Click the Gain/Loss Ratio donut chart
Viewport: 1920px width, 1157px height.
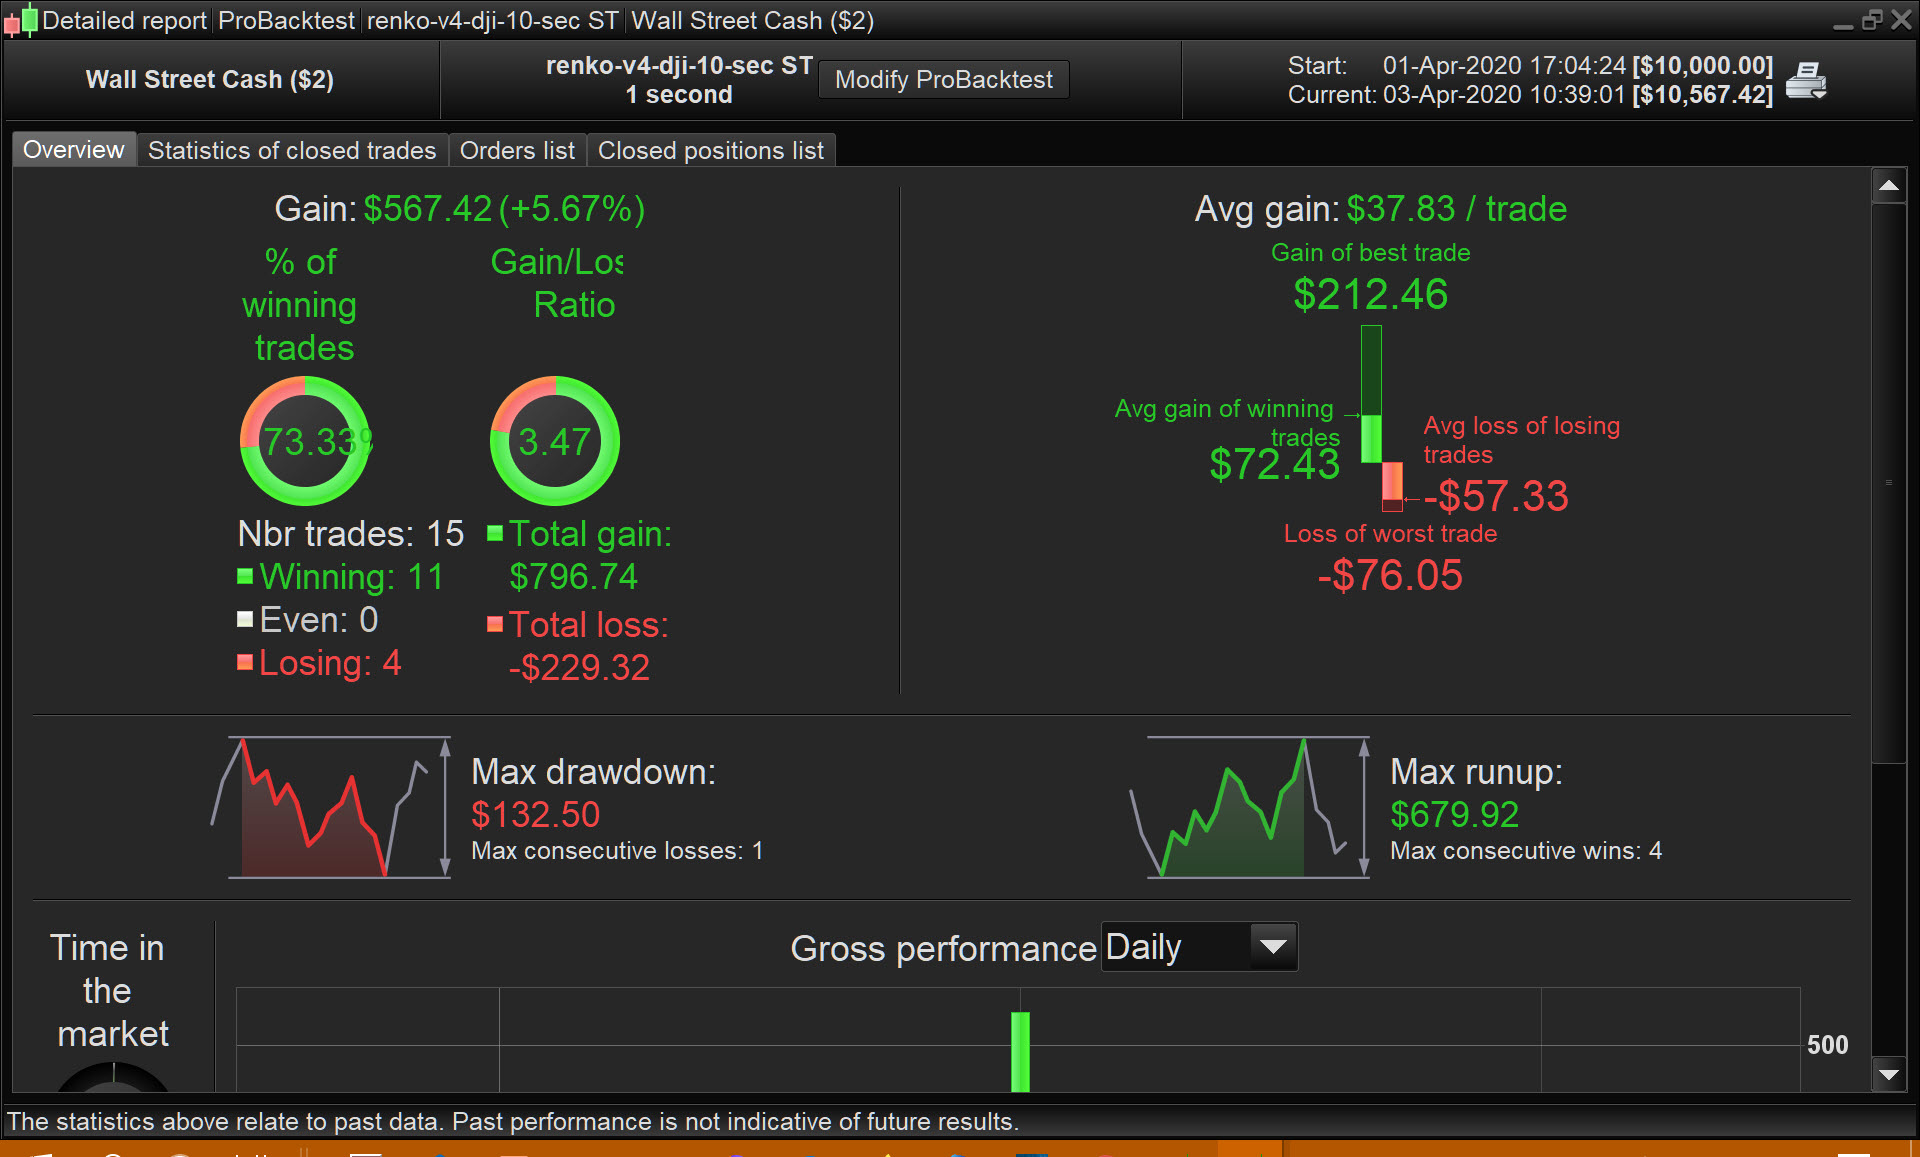pos(554,441)
